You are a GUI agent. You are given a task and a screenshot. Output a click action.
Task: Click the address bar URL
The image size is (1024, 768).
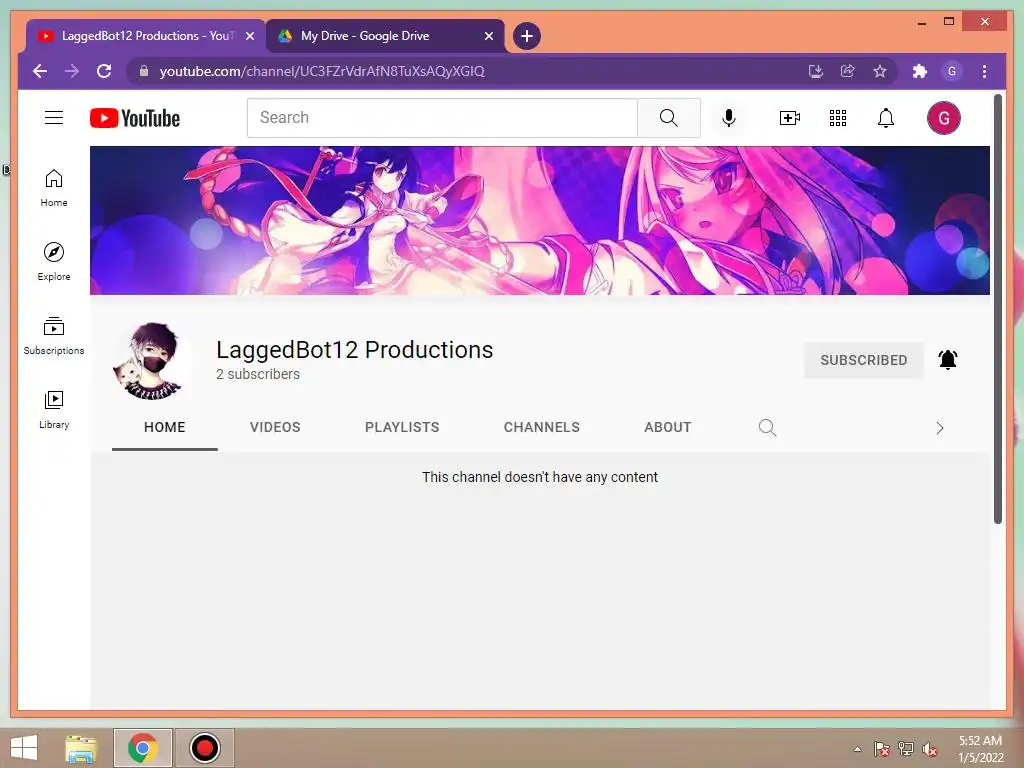322,71
